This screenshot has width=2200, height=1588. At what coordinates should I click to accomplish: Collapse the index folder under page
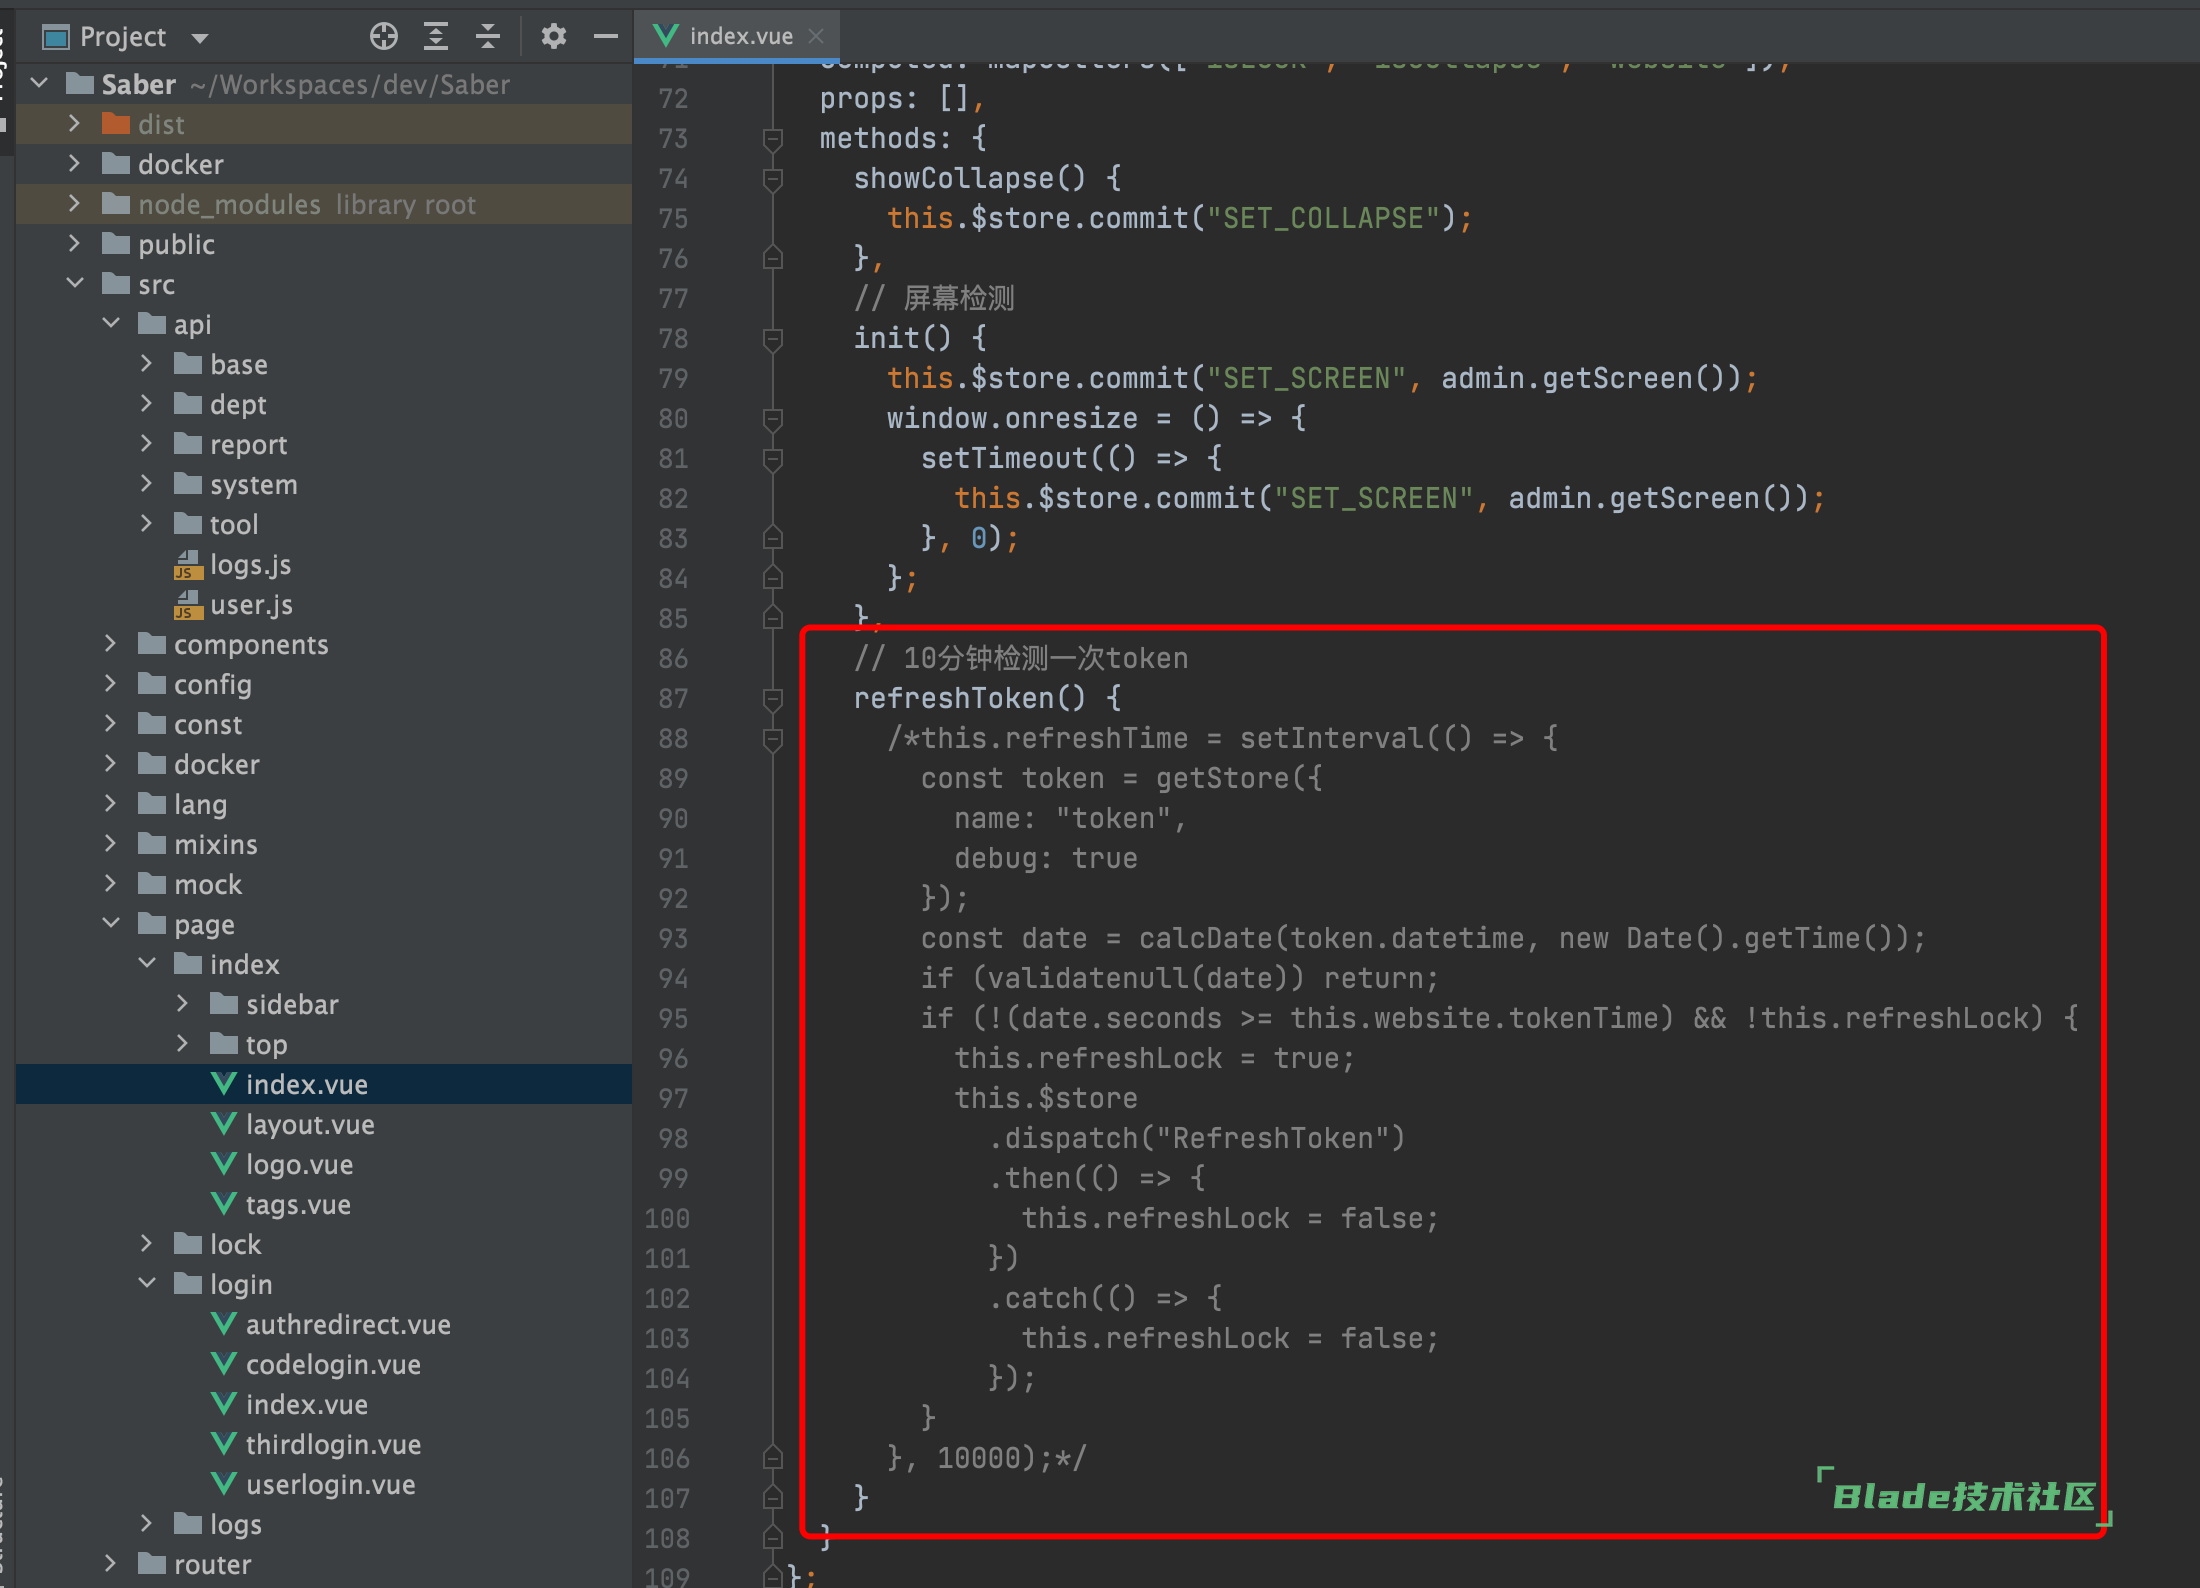tap(147, 963)
